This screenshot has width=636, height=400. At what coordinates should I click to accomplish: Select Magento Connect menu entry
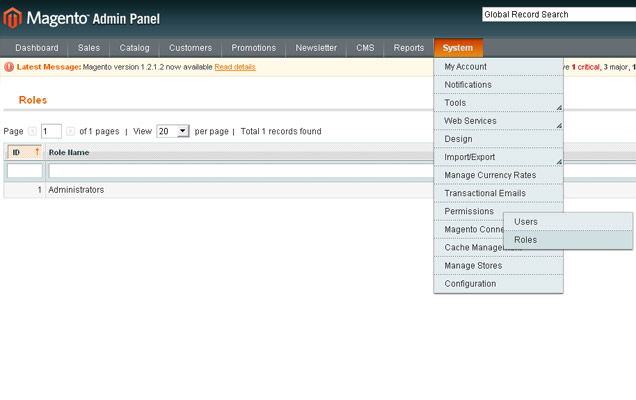(469, 229)
